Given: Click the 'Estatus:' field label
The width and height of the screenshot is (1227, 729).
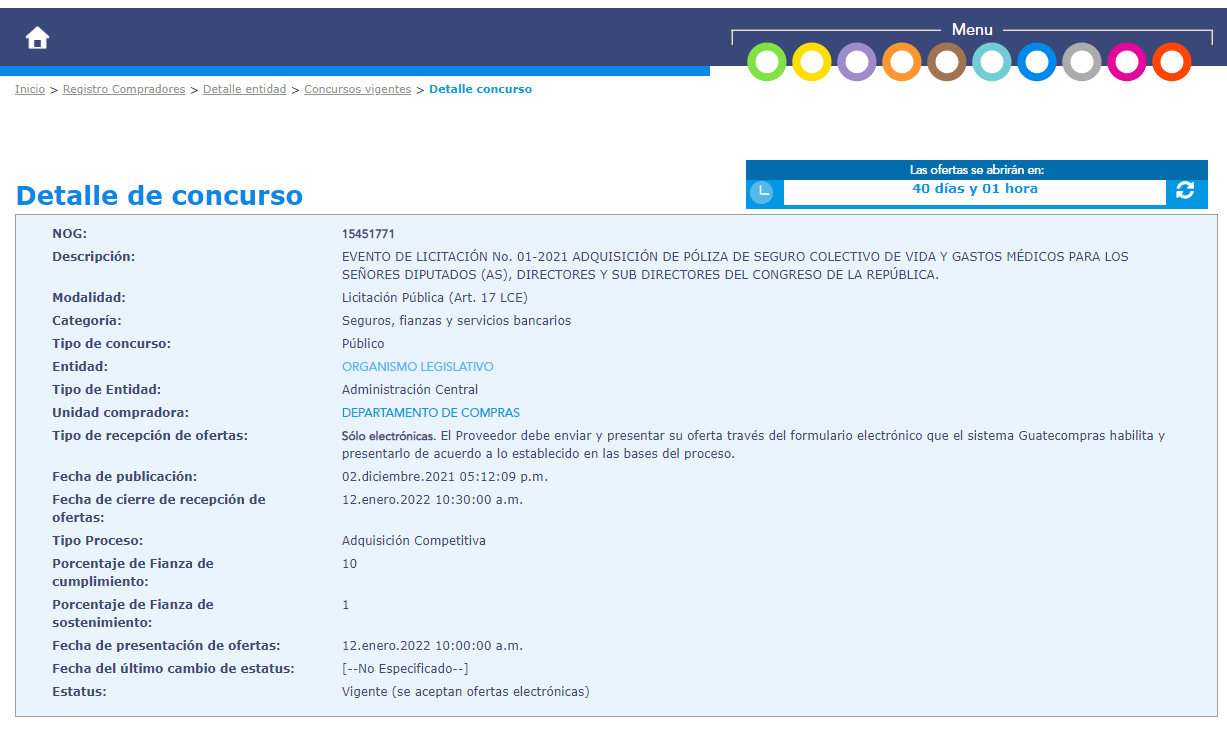Looking at the screenshot, I should point(79,692).
